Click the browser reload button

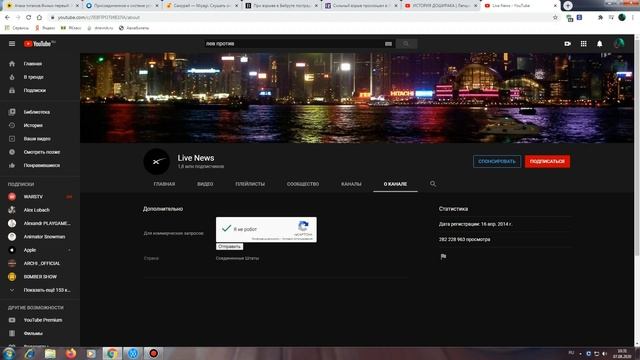[29, 18]
